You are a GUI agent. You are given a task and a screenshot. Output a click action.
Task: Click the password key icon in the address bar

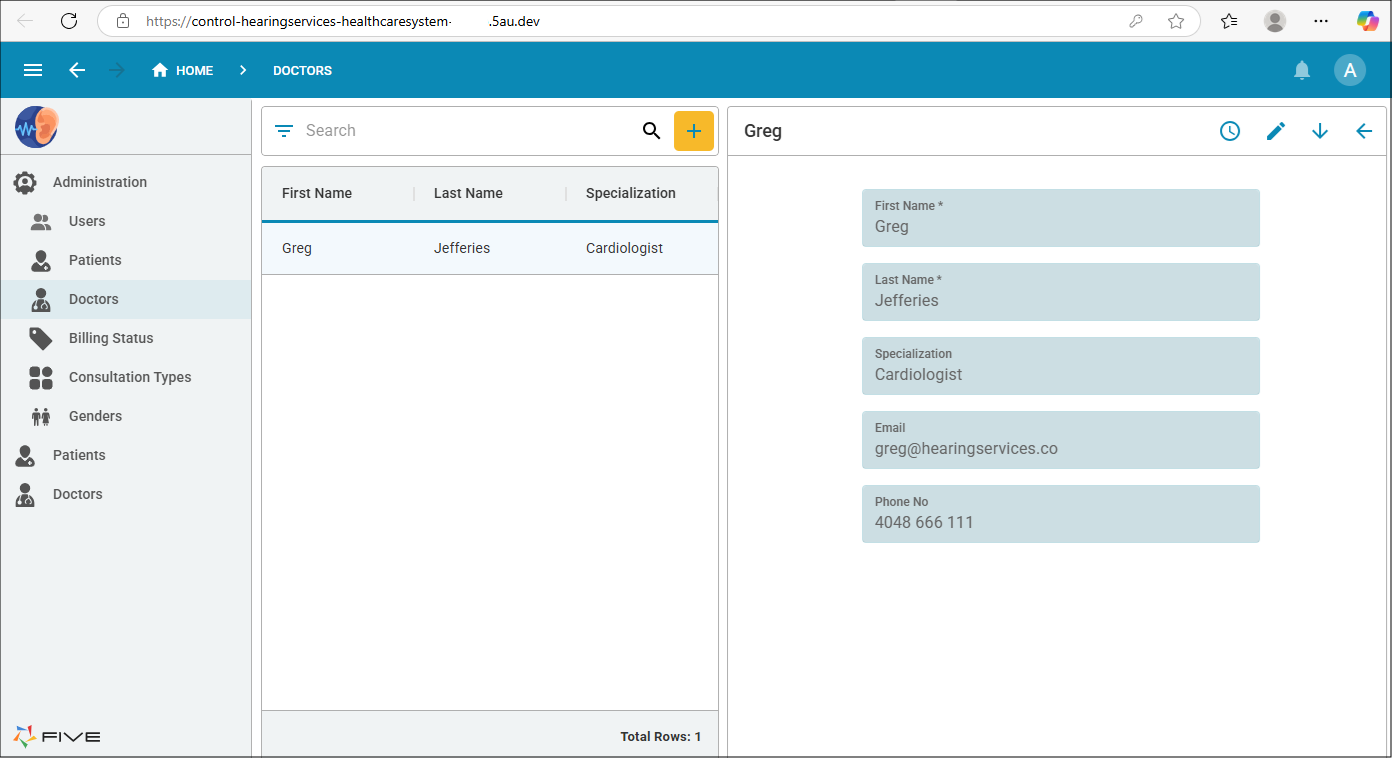coord(1136,21)
